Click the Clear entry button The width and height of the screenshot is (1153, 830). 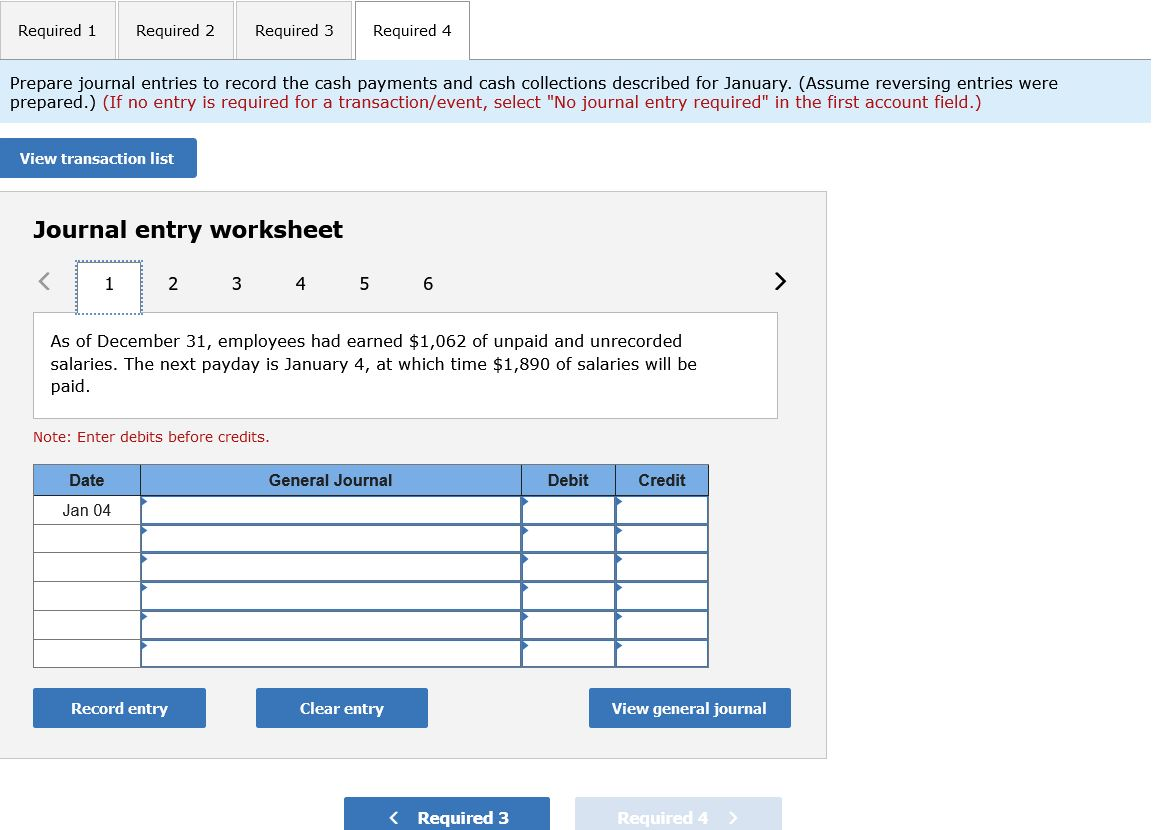341,708
